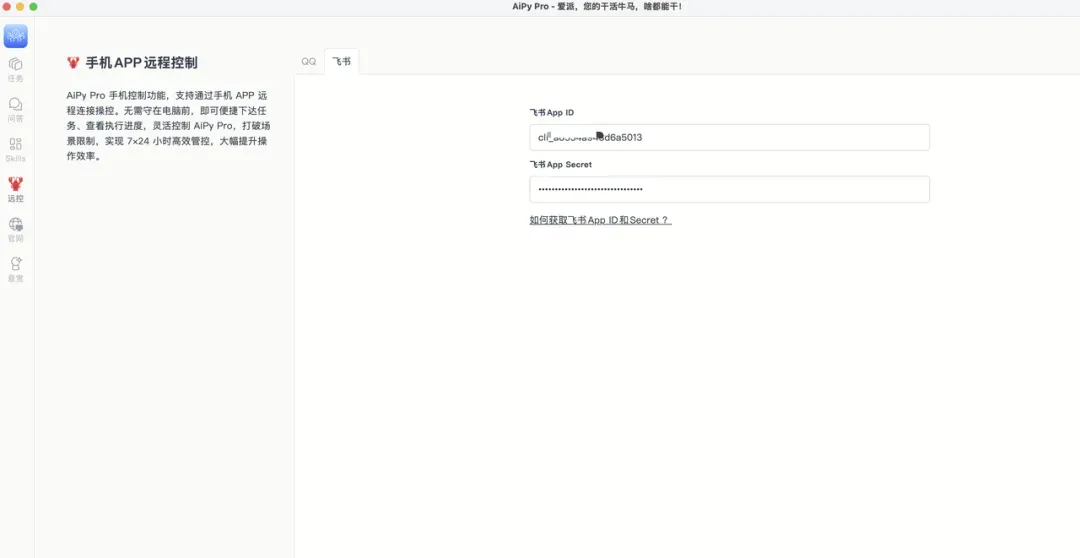1080x558 pixels.
Task: Open the 任务 tasks sidebar icon
Action: (15, 70)
